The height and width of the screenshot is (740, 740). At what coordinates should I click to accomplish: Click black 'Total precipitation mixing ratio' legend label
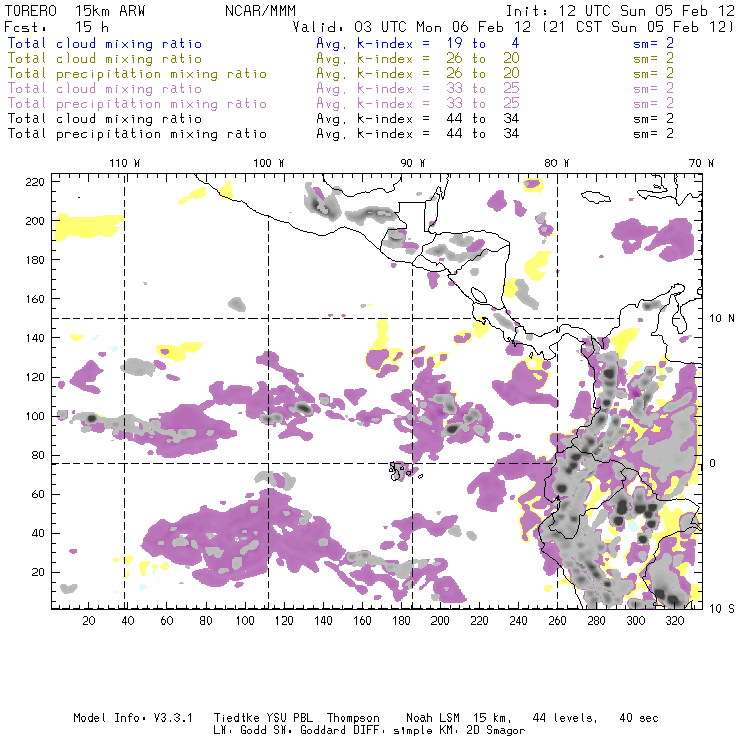137,134
